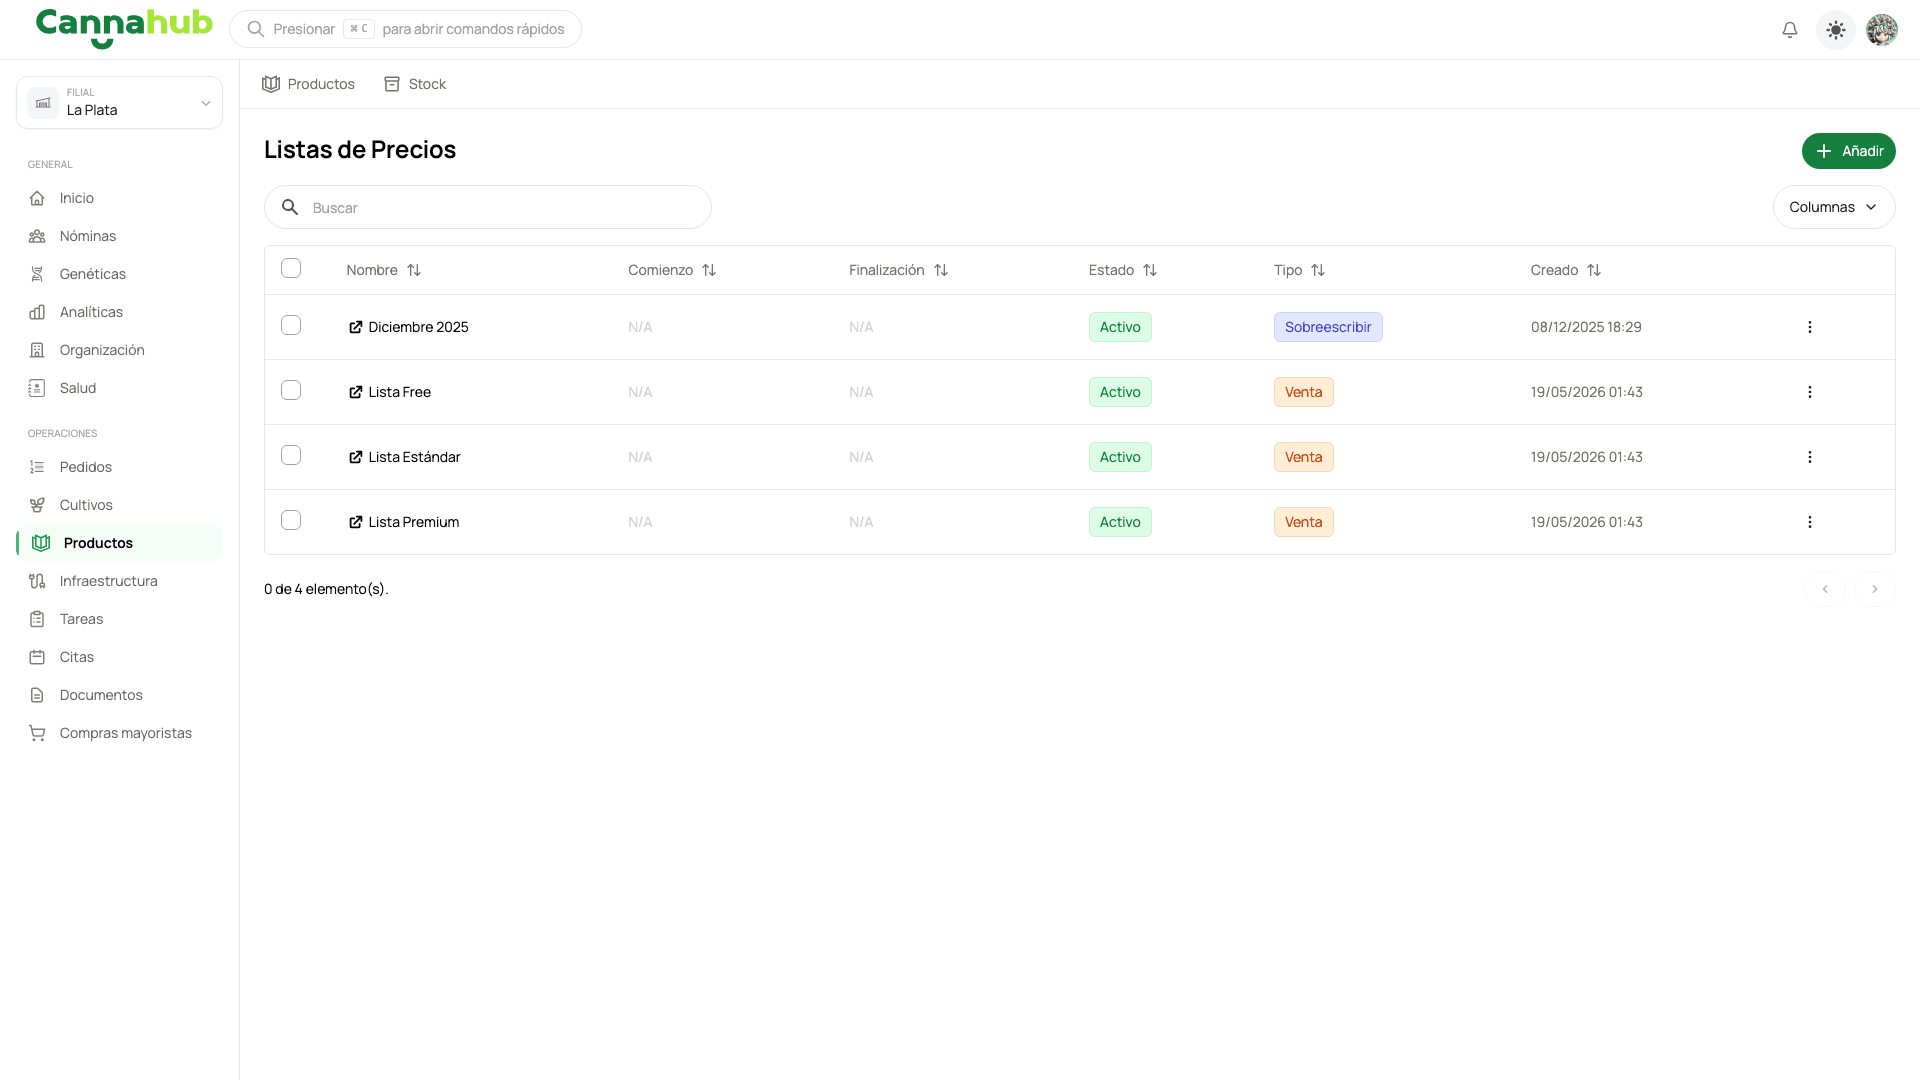Sort table by Creado column
This screenshot has height=1080, width=1920.
[1566, 270]
